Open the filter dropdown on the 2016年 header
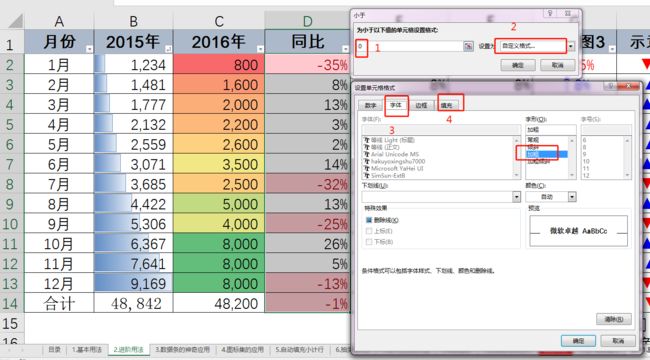The height and width of the screenshot is (360, 650). (x=260, y=49)
